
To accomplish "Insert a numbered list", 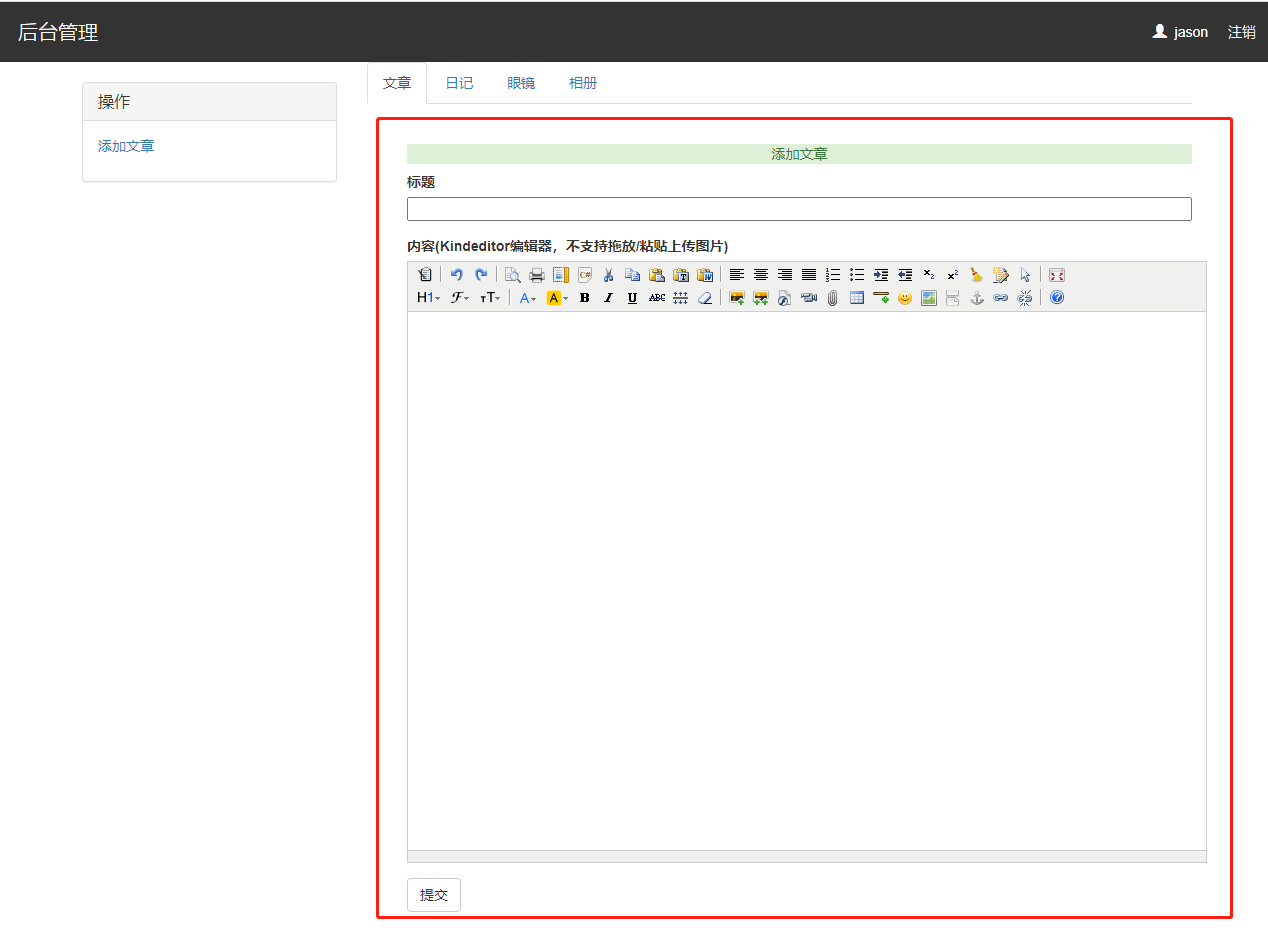I will [833, 275].
